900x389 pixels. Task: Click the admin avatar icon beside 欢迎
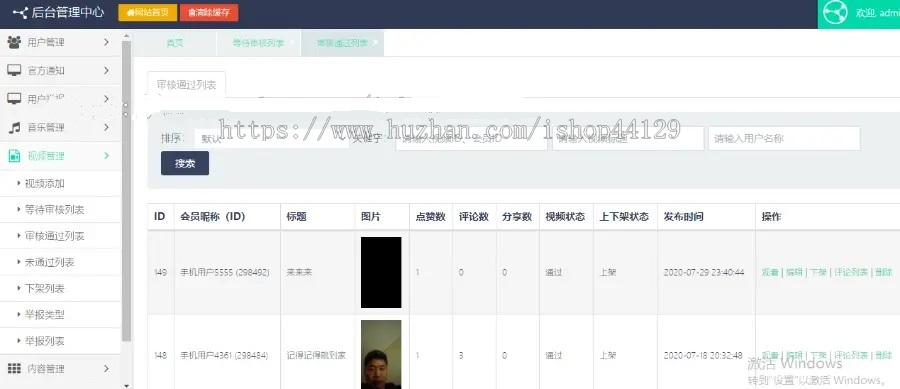click(x=835, y=13)
